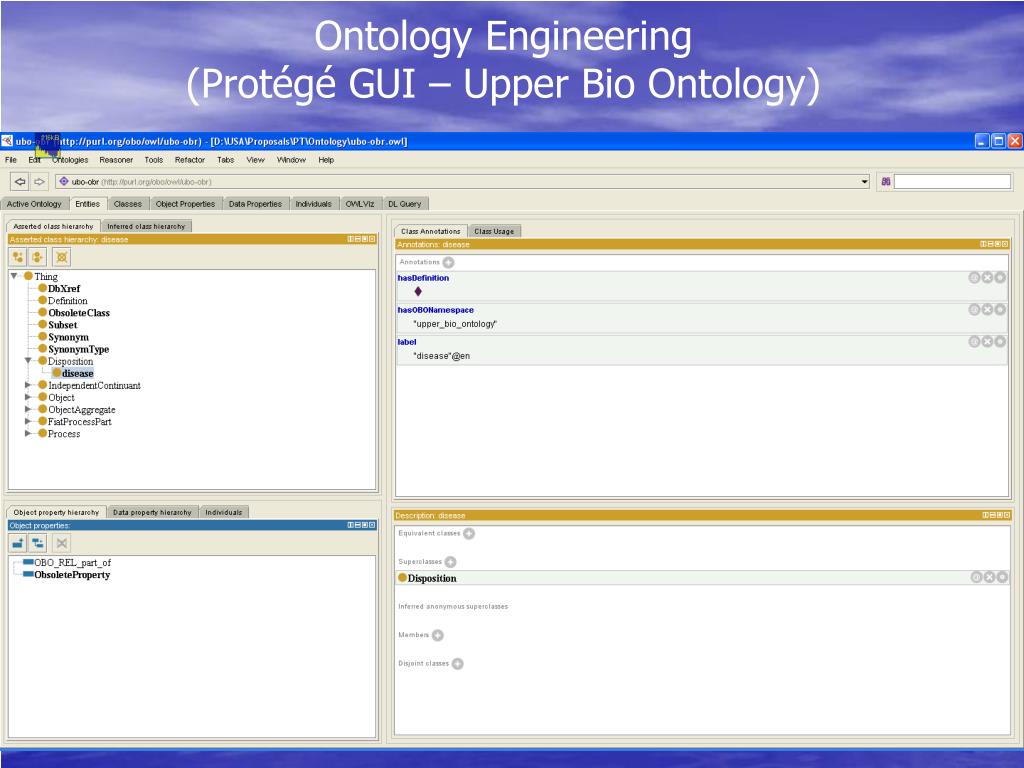Open the Object Properties tab
1024x768 pixels.
tap(185, 204)
